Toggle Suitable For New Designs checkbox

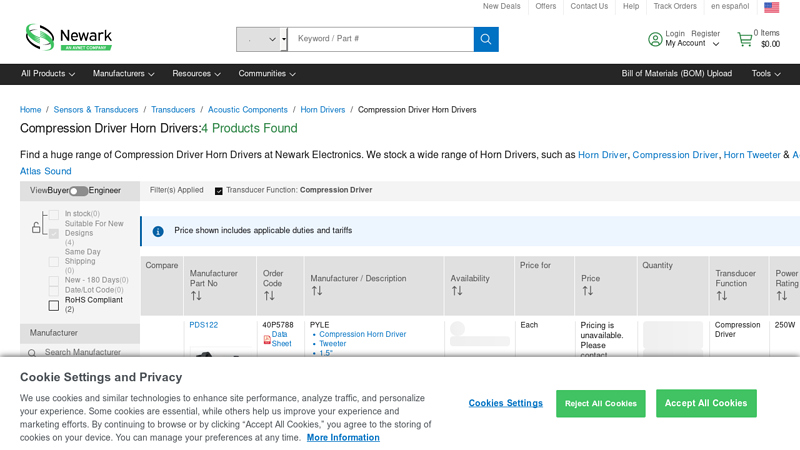(x=54, y=234)
